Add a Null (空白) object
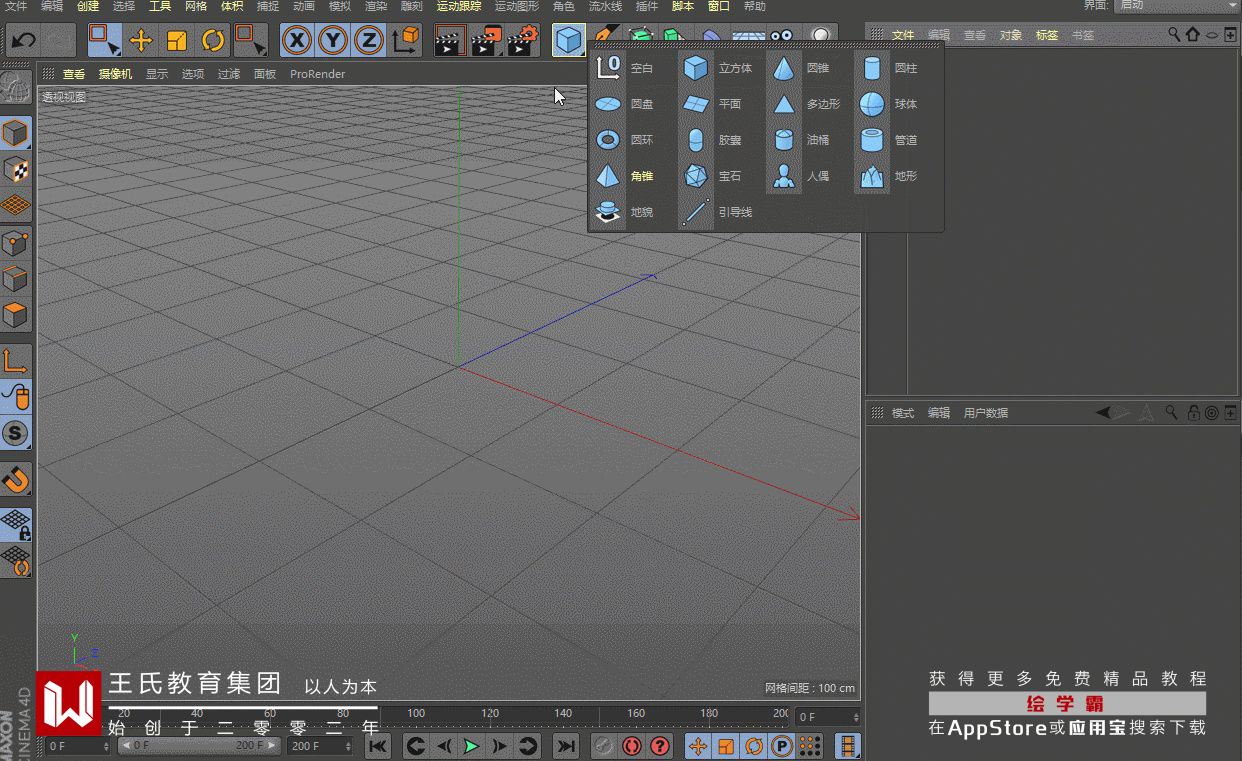The width and height of the screenshot is (1242, 761). pos(625,68)
